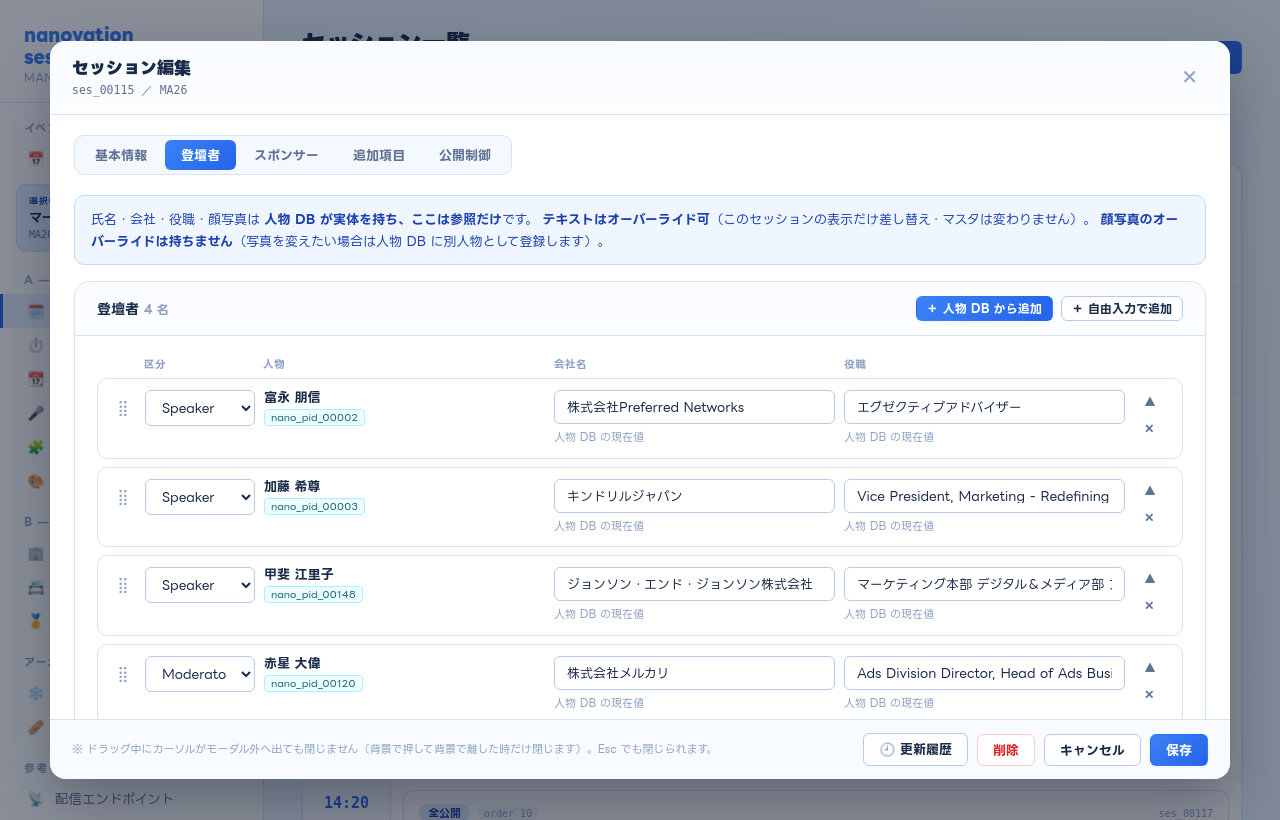Grab drag handle for 加藤 希尊 row
Screen dimensions: 1280x820
coord(123,497)
